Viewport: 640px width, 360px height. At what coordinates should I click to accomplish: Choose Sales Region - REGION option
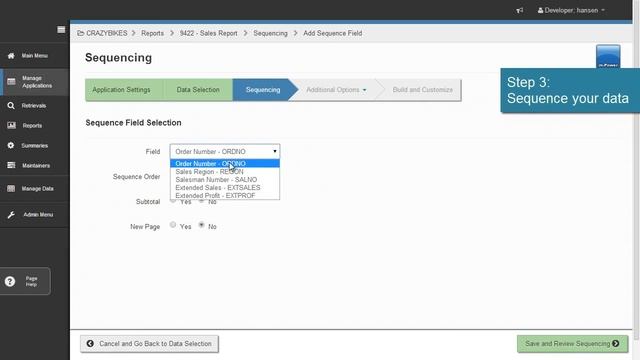coord(225,172)
